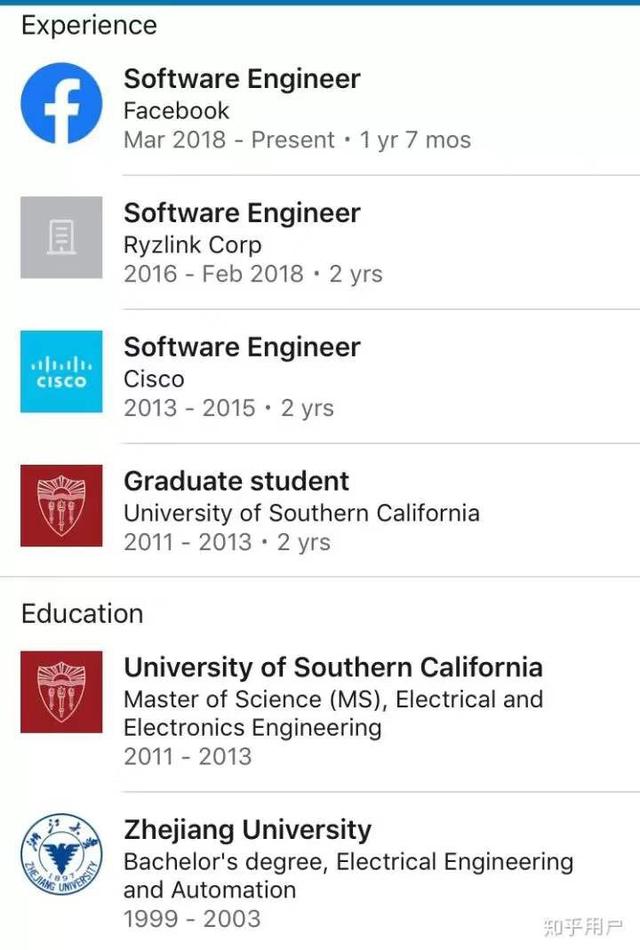Click the Facebook company logo
This screenshot has width=640, height=950.
tap(61, 104)
